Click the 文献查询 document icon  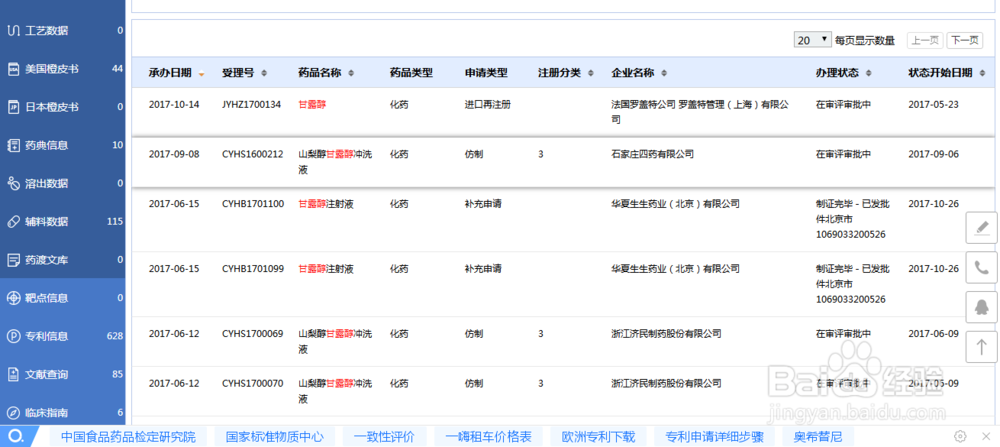point(13,374)
